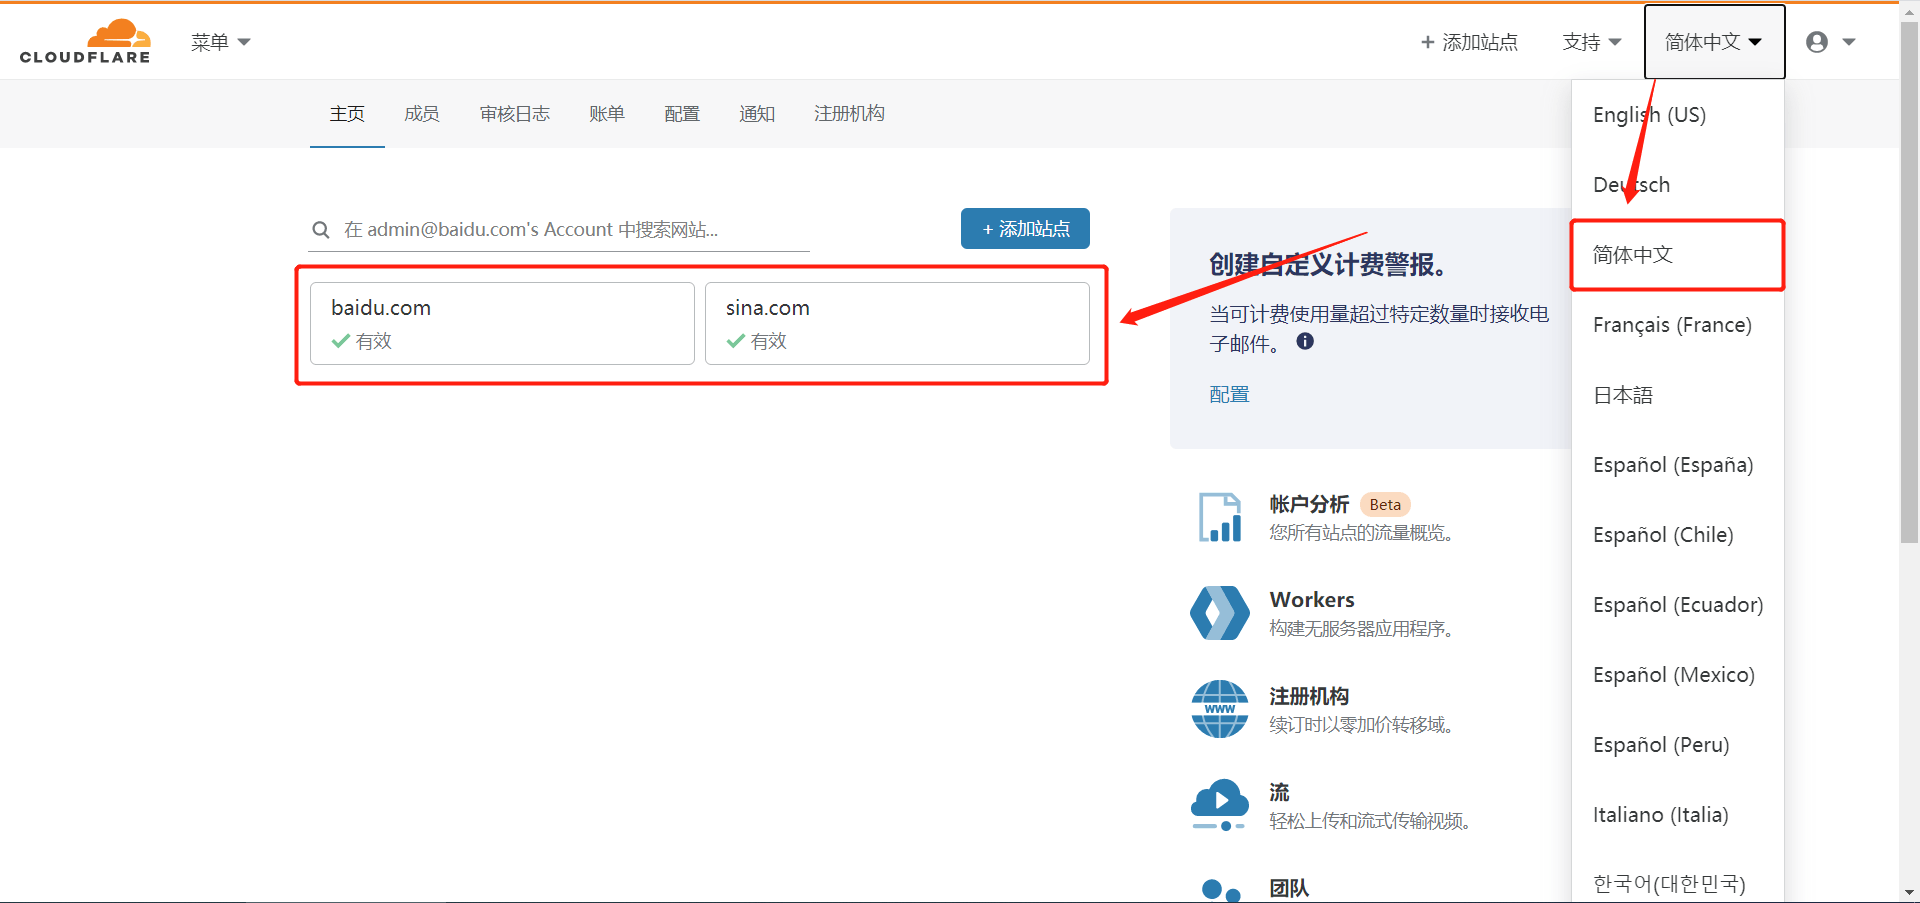
Task: Select Español (Peru) language
Action: (1678, 745)
